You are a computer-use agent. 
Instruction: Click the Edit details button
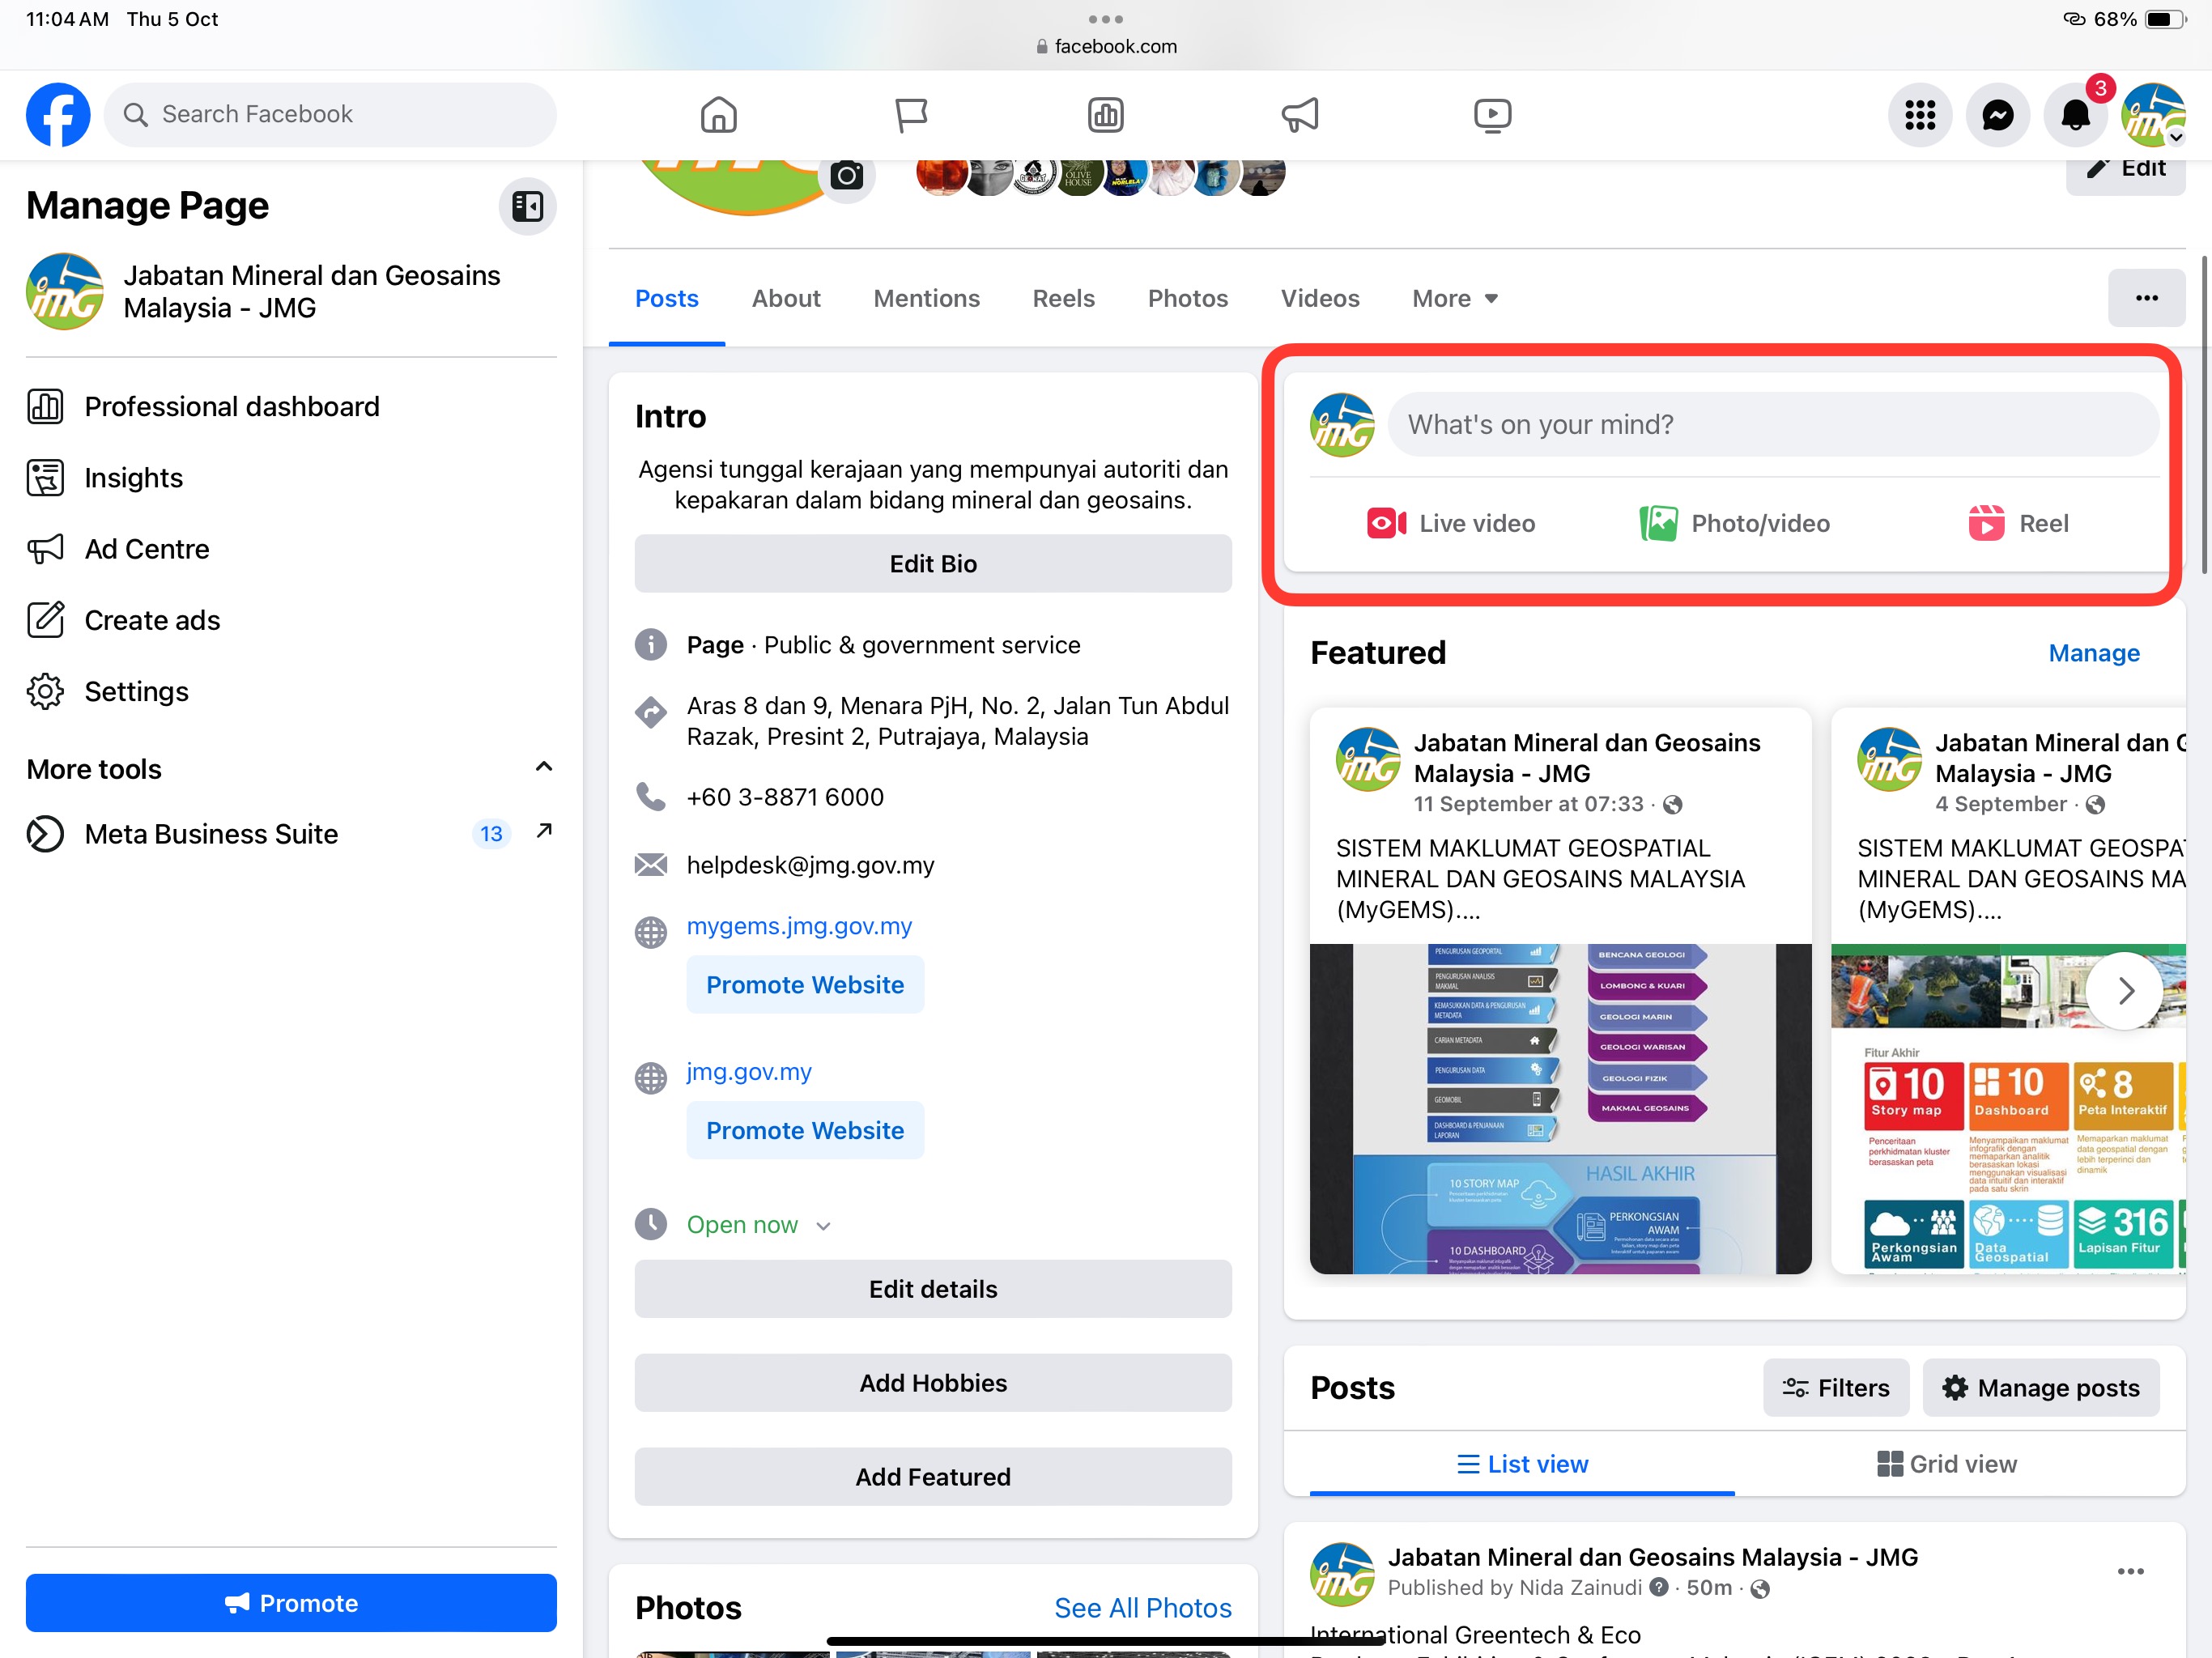(x=932, y=1288)
